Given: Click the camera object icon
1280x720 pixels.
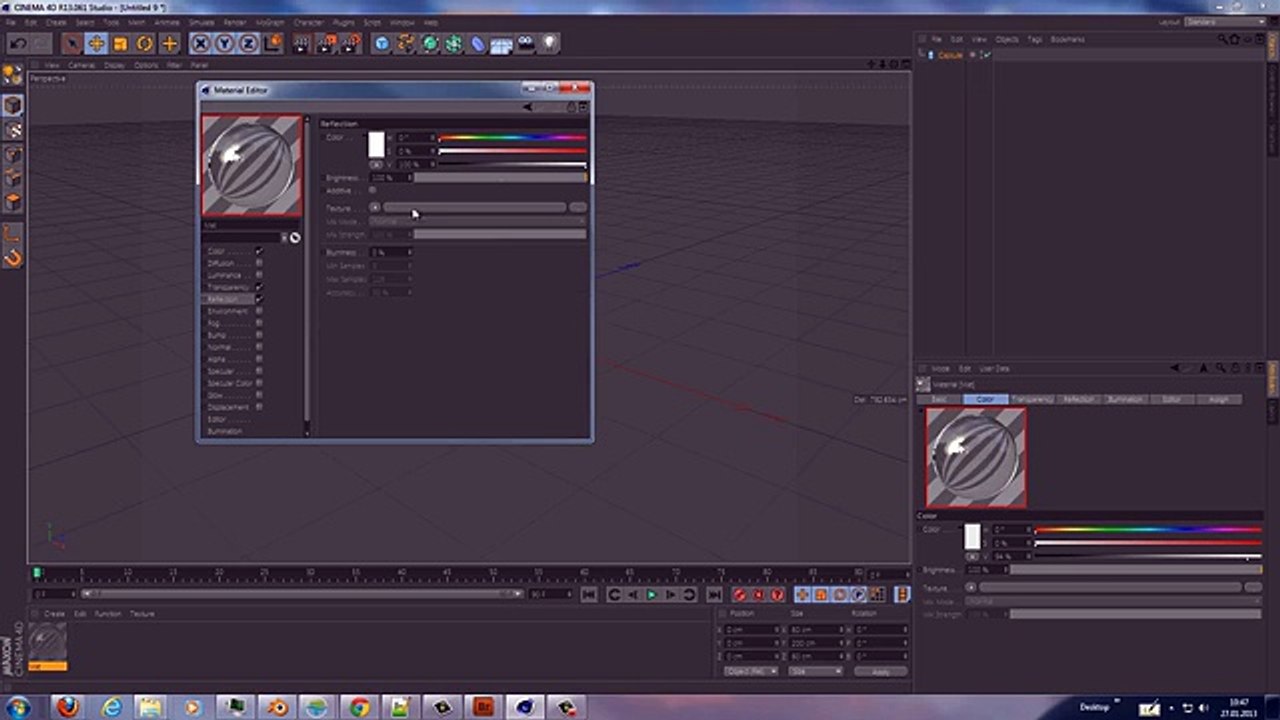Looking at the screenshot, I should (x=526, y=43).
